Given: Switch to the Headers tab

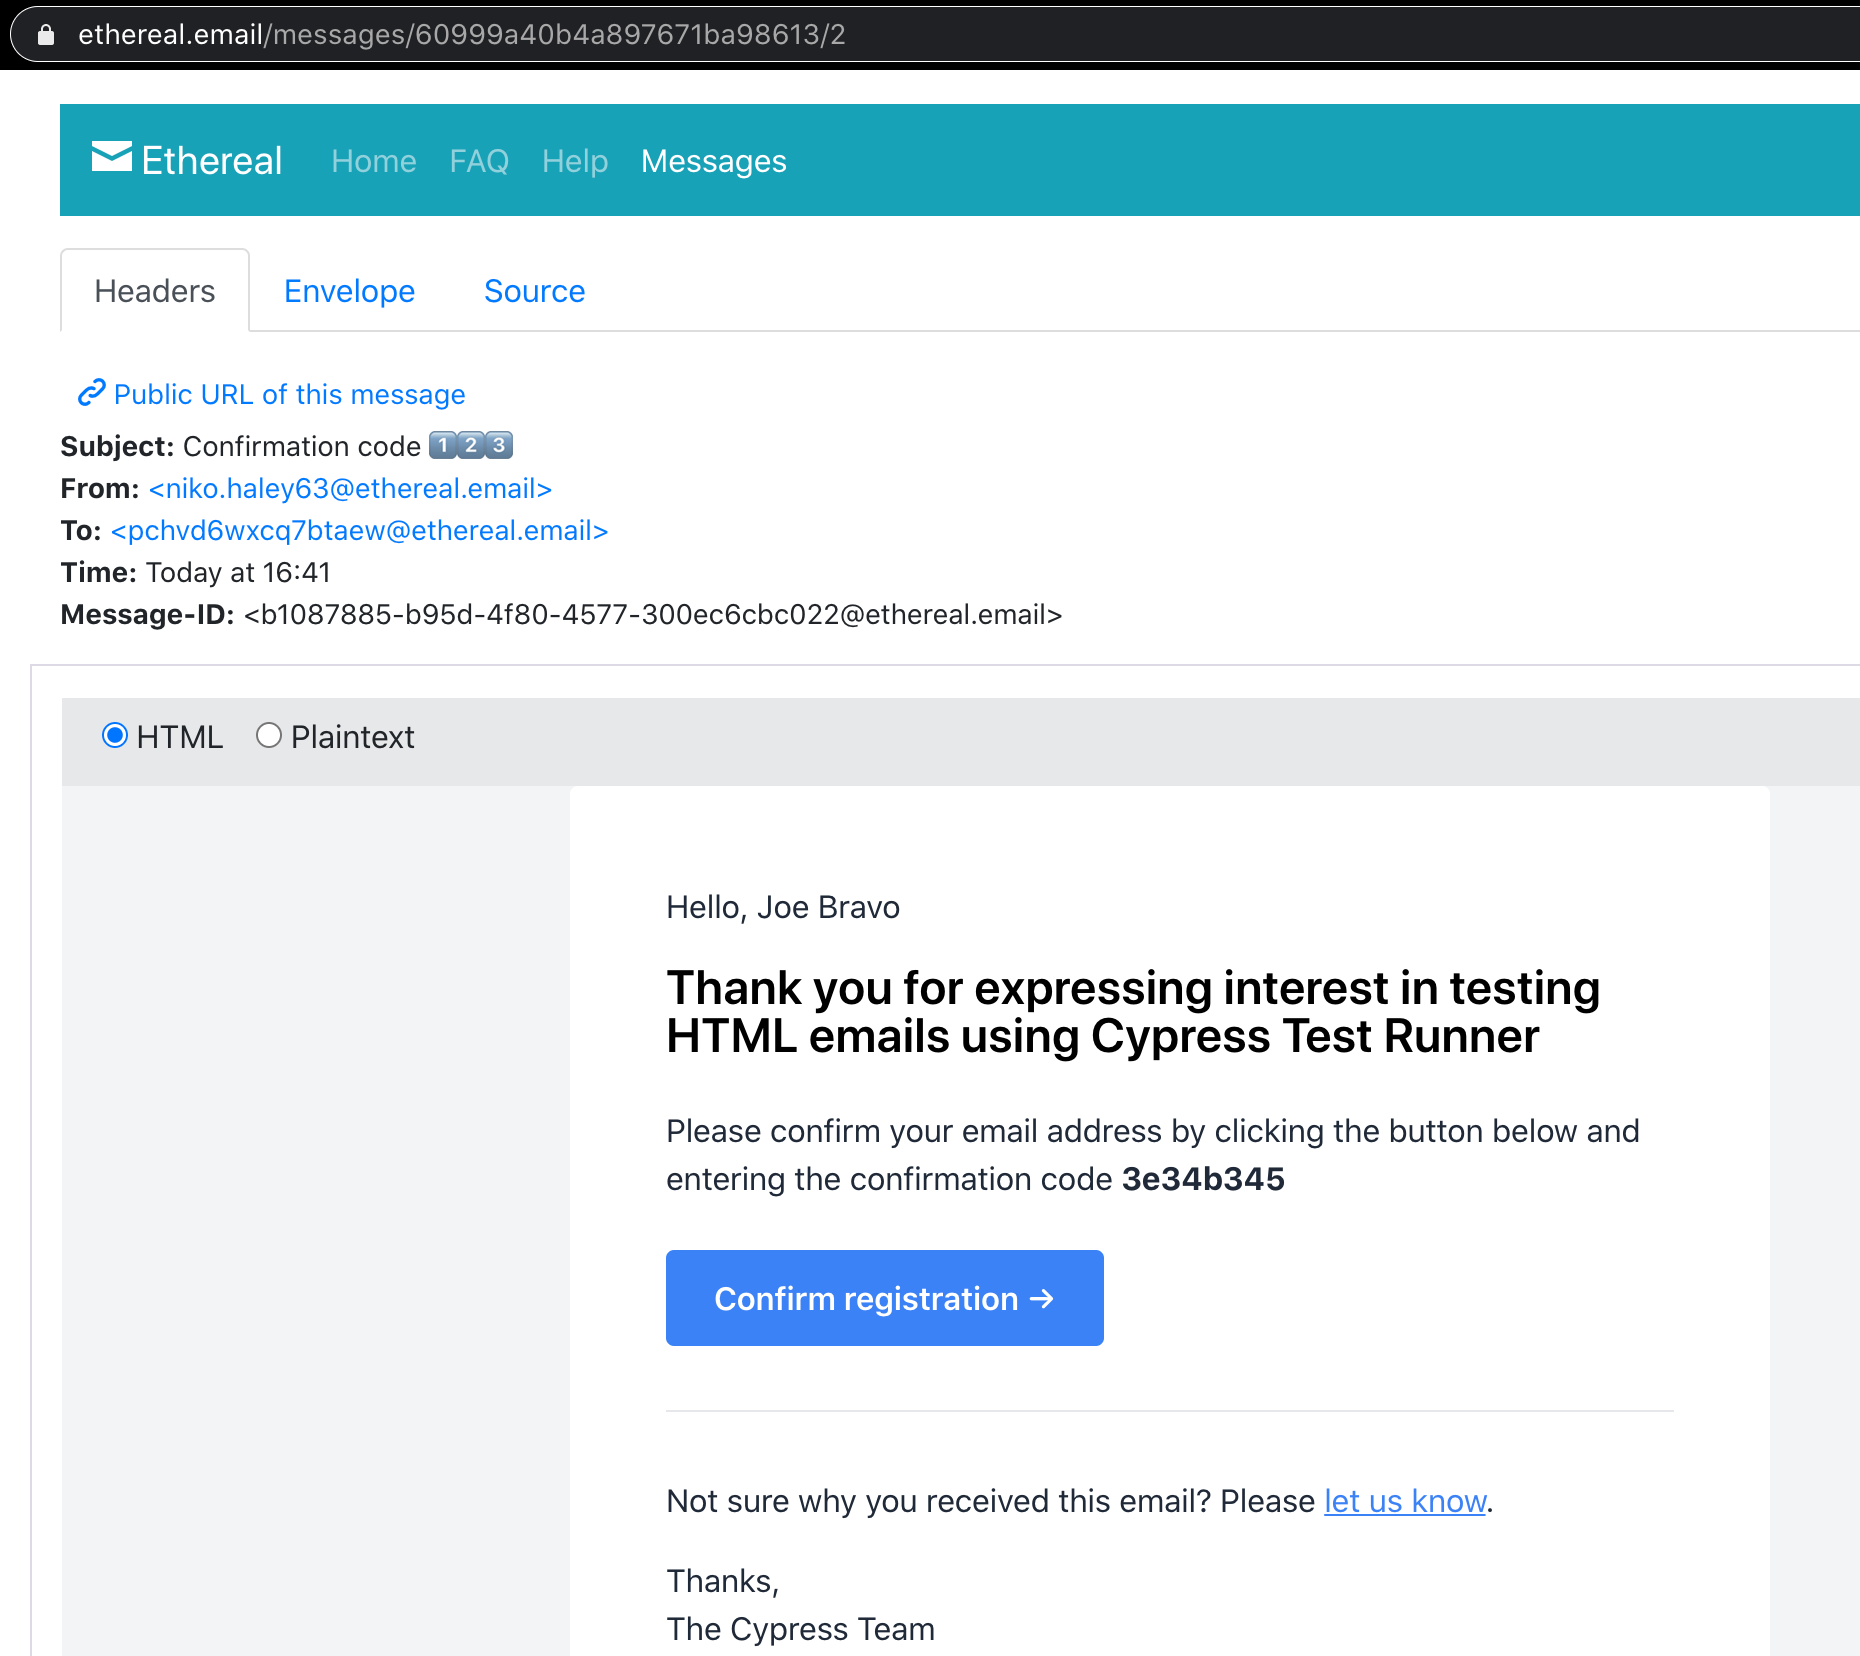Looking at the screenshot, I should point(155,291).
